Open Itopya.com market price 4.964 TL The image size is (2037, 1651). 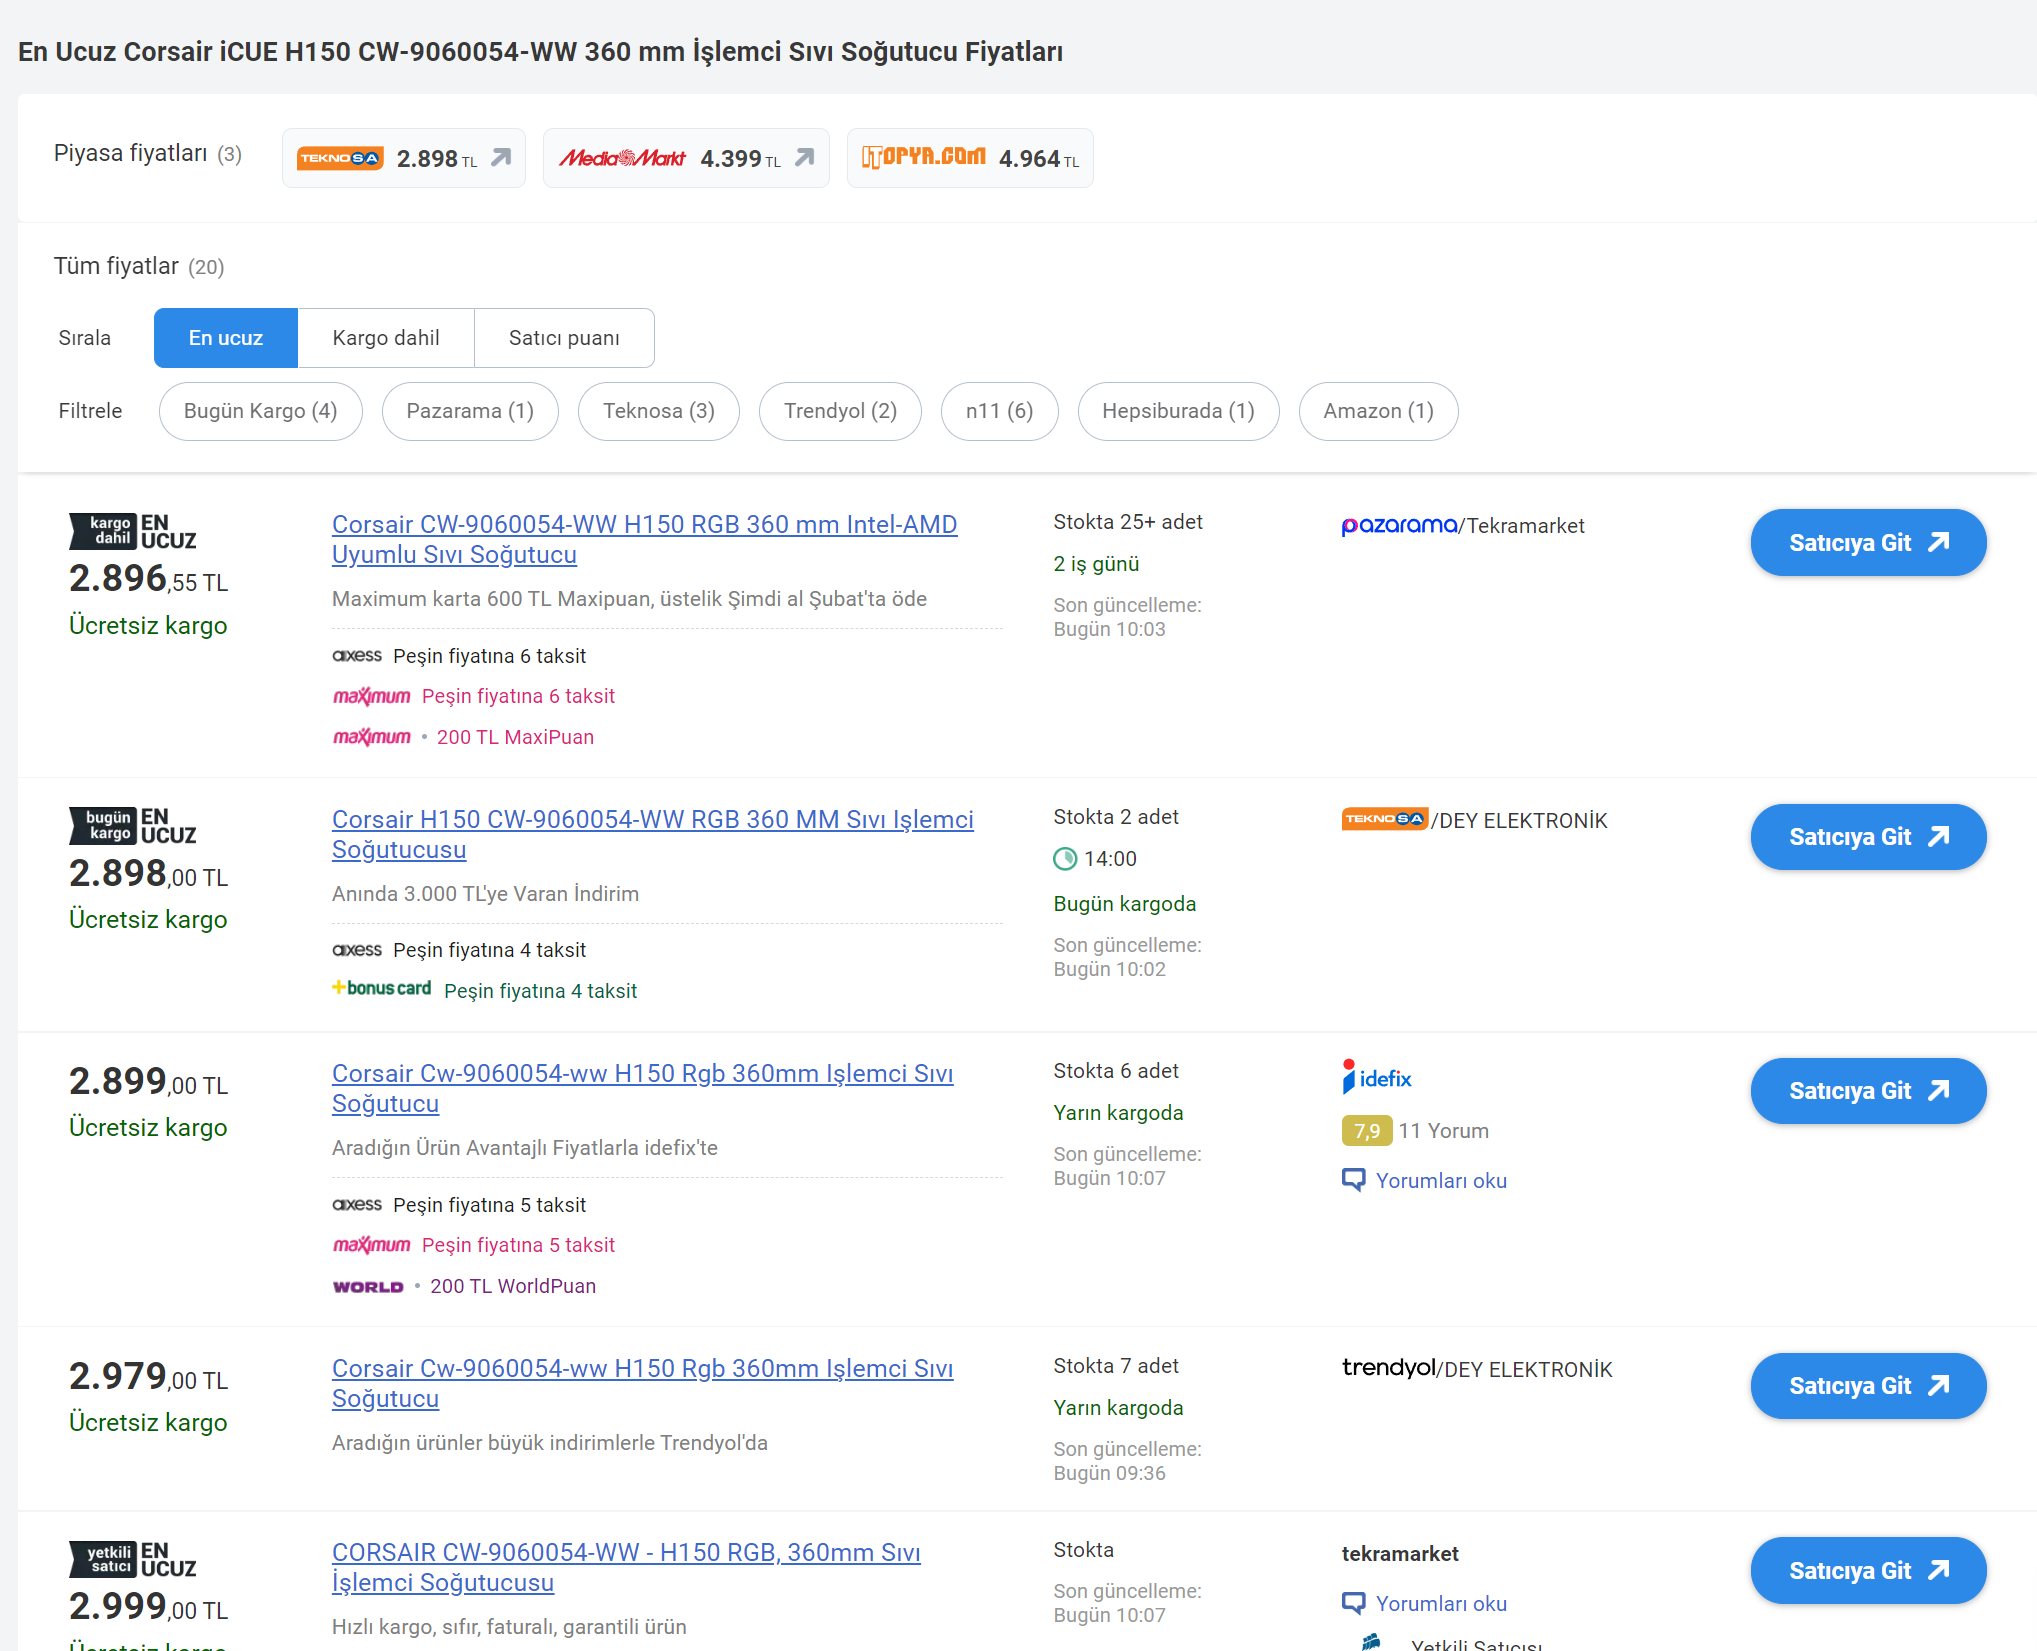pyautogui.click(x=970, y=158)
